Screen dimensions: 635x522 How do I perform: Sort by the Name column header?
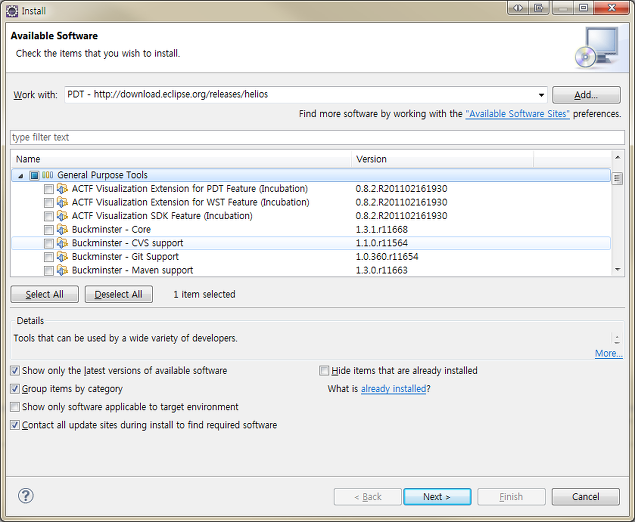pyautogui.click(x=181, y=159)
